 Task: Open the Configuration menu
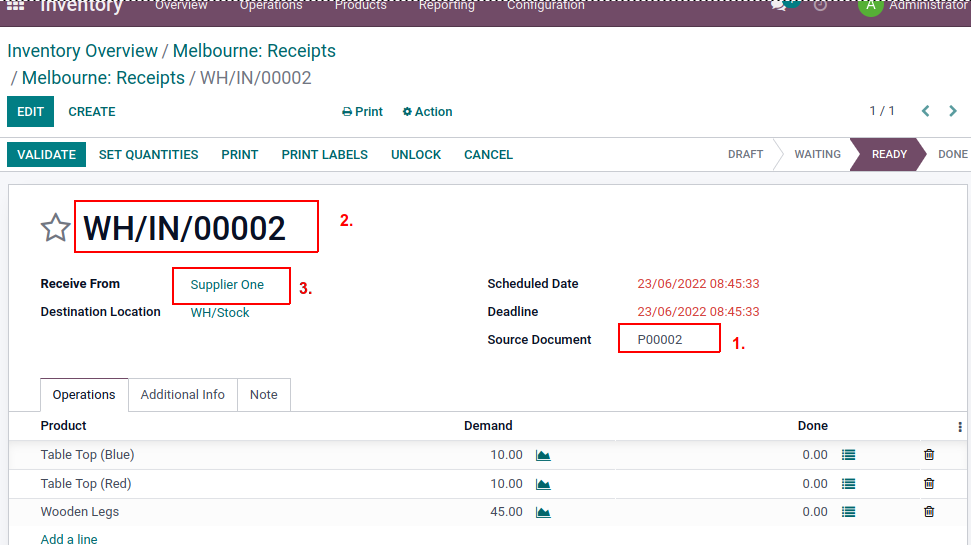pyautogui.click(x=546, y=6)
